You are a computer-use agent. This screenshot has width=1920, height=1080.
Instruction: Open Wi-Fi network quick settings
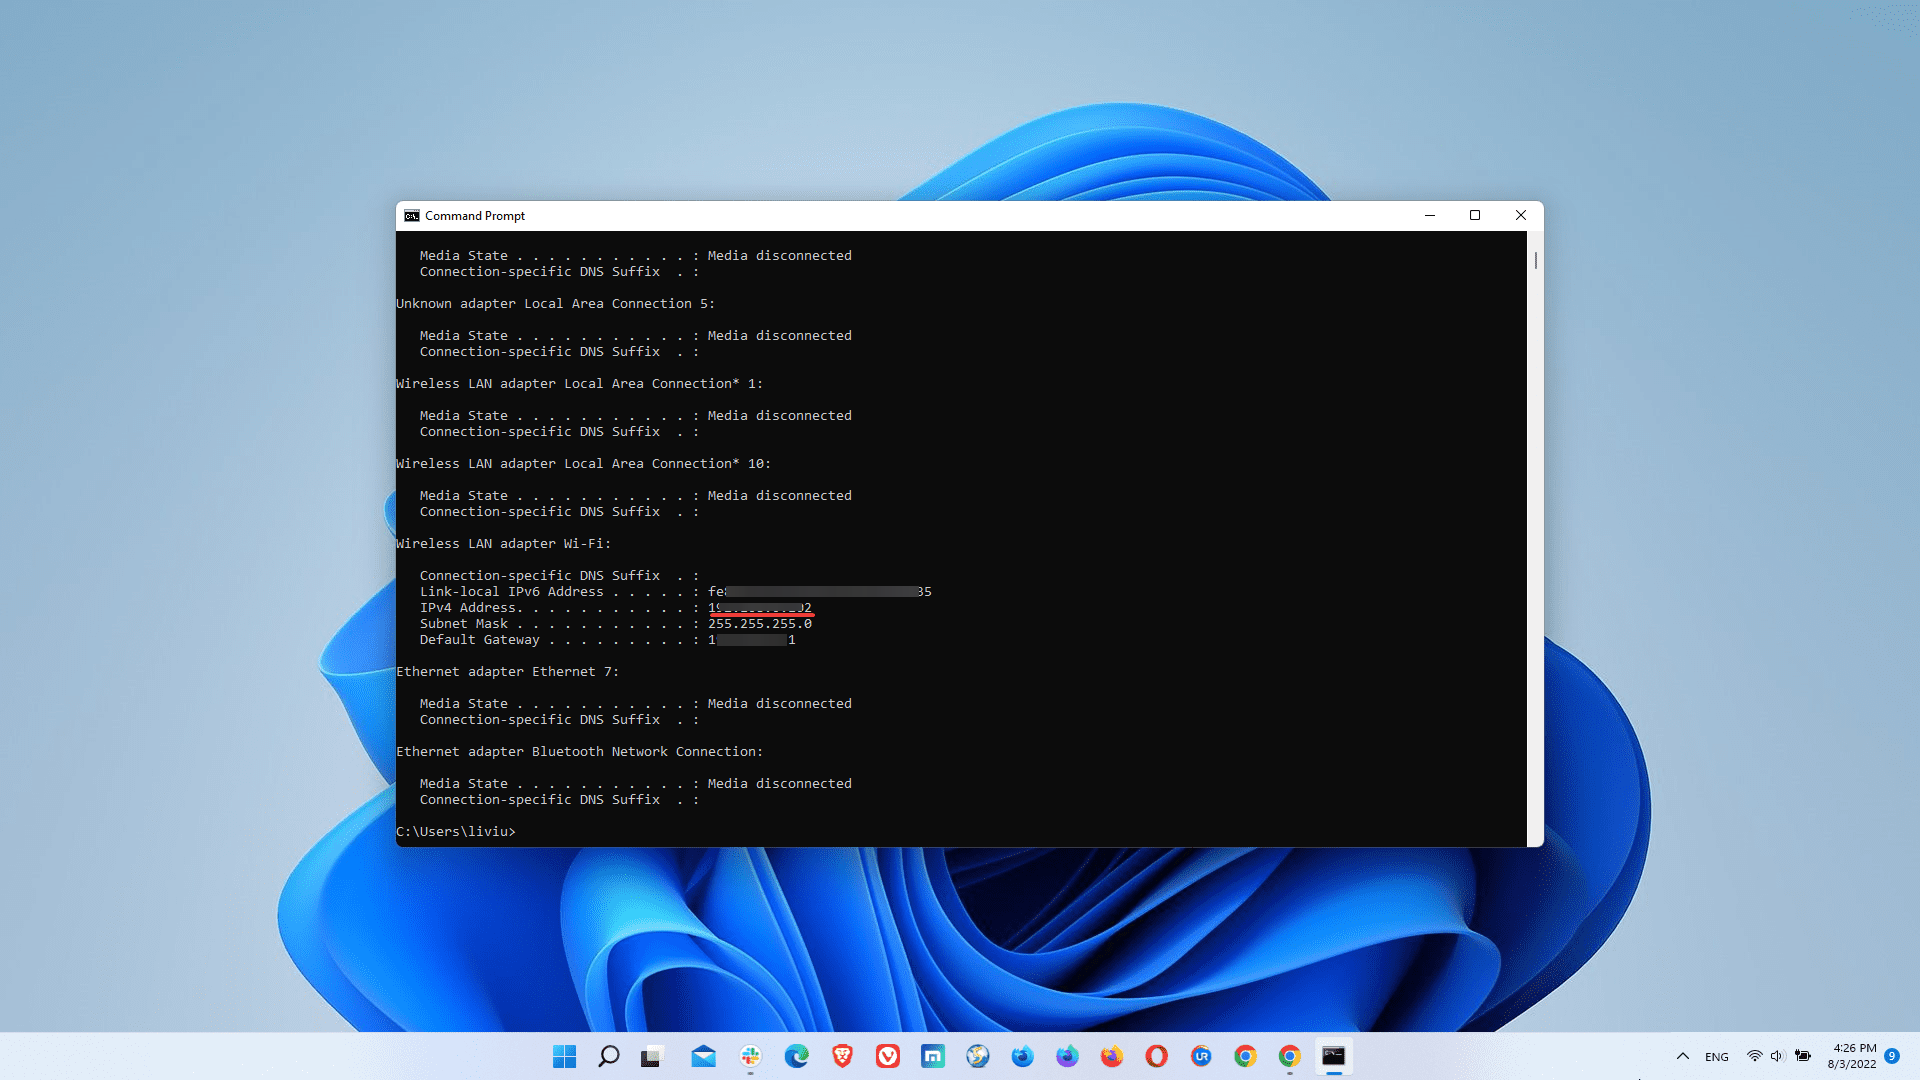pyautogui.click(x=1754, y=1056)
